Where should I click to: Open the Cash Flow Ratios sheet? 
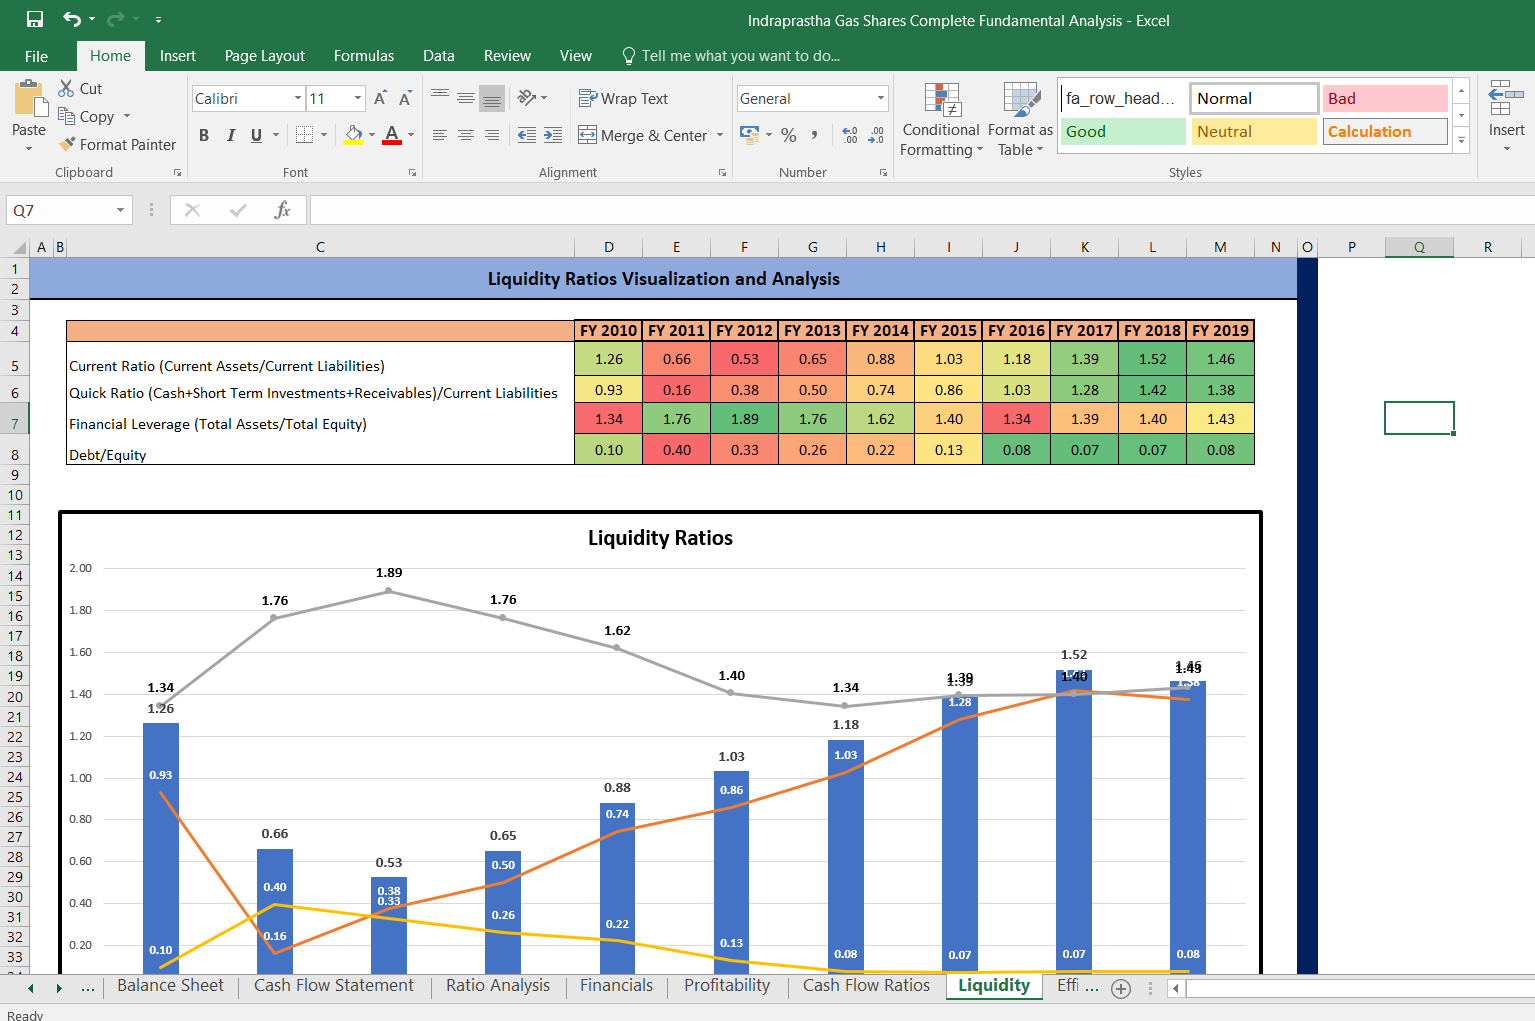coord(866,985)
